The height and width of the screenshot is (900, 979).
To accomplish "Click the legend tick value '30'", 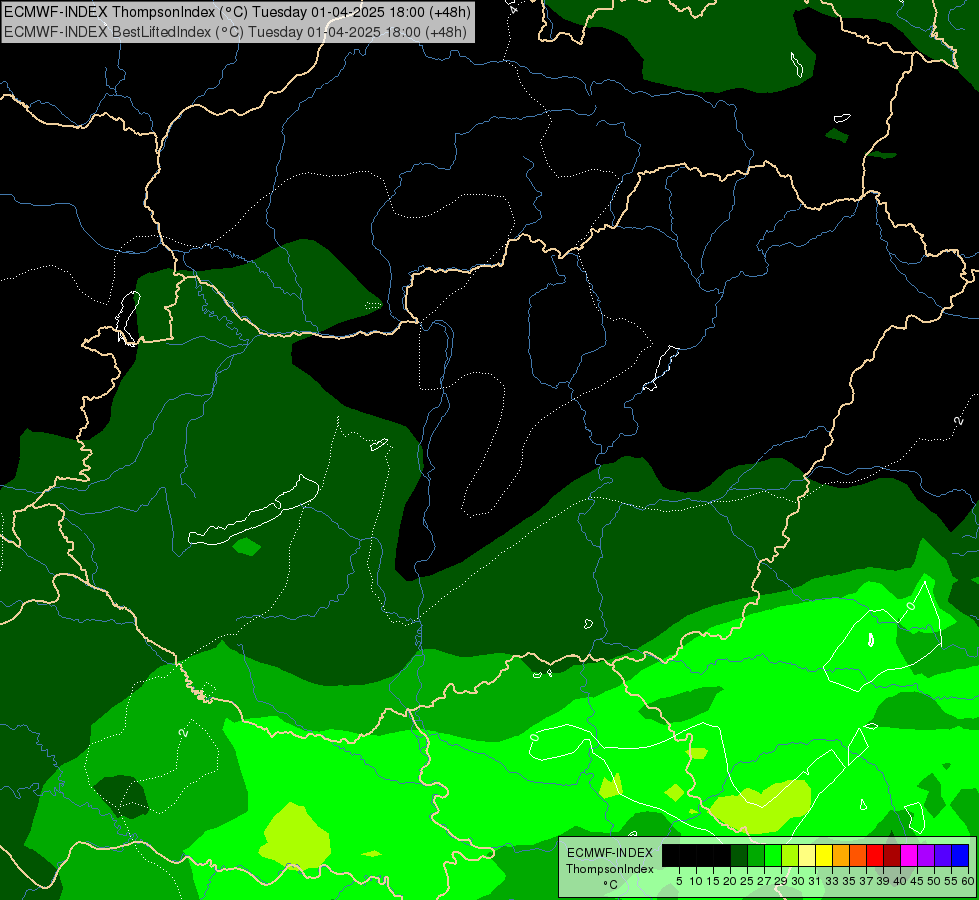I will coord(798,881).
